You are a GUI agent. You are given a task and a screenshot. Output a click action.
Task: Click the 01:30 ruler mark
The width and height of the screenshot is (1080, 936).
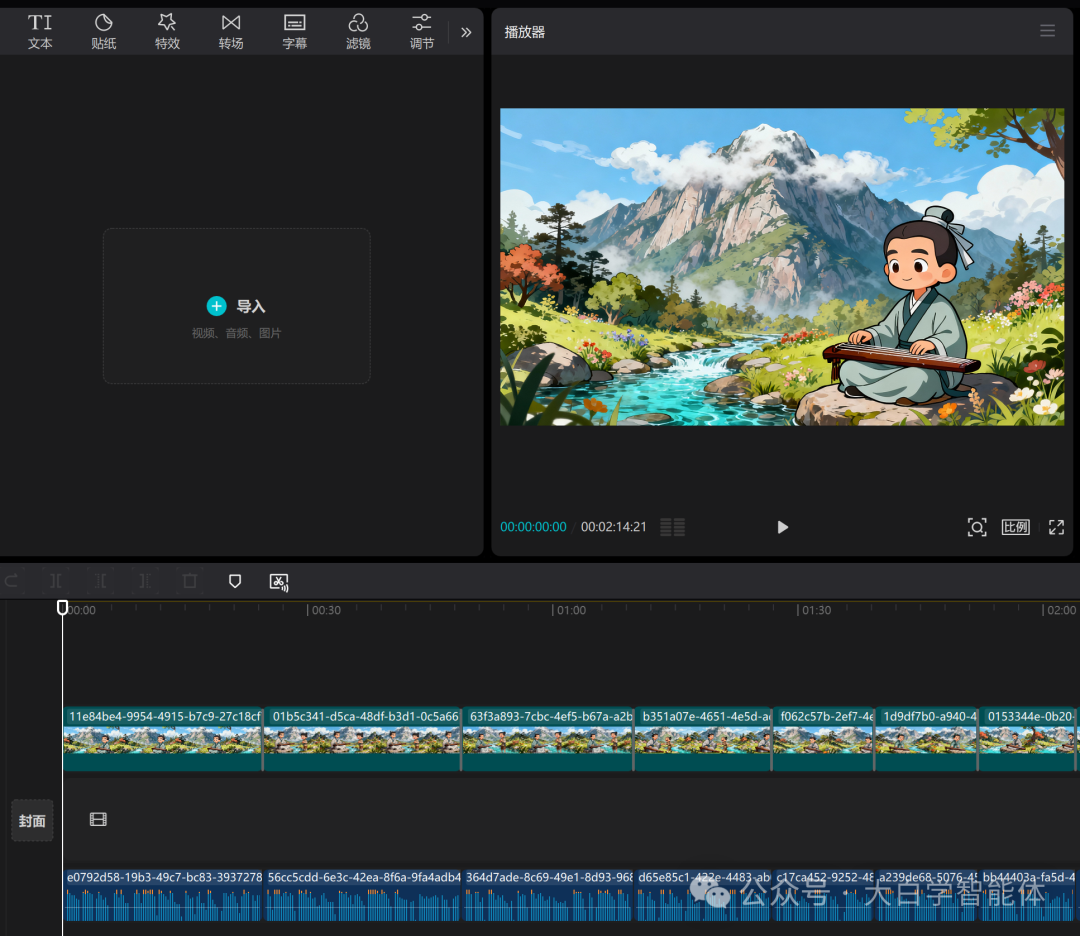point(815,610)
